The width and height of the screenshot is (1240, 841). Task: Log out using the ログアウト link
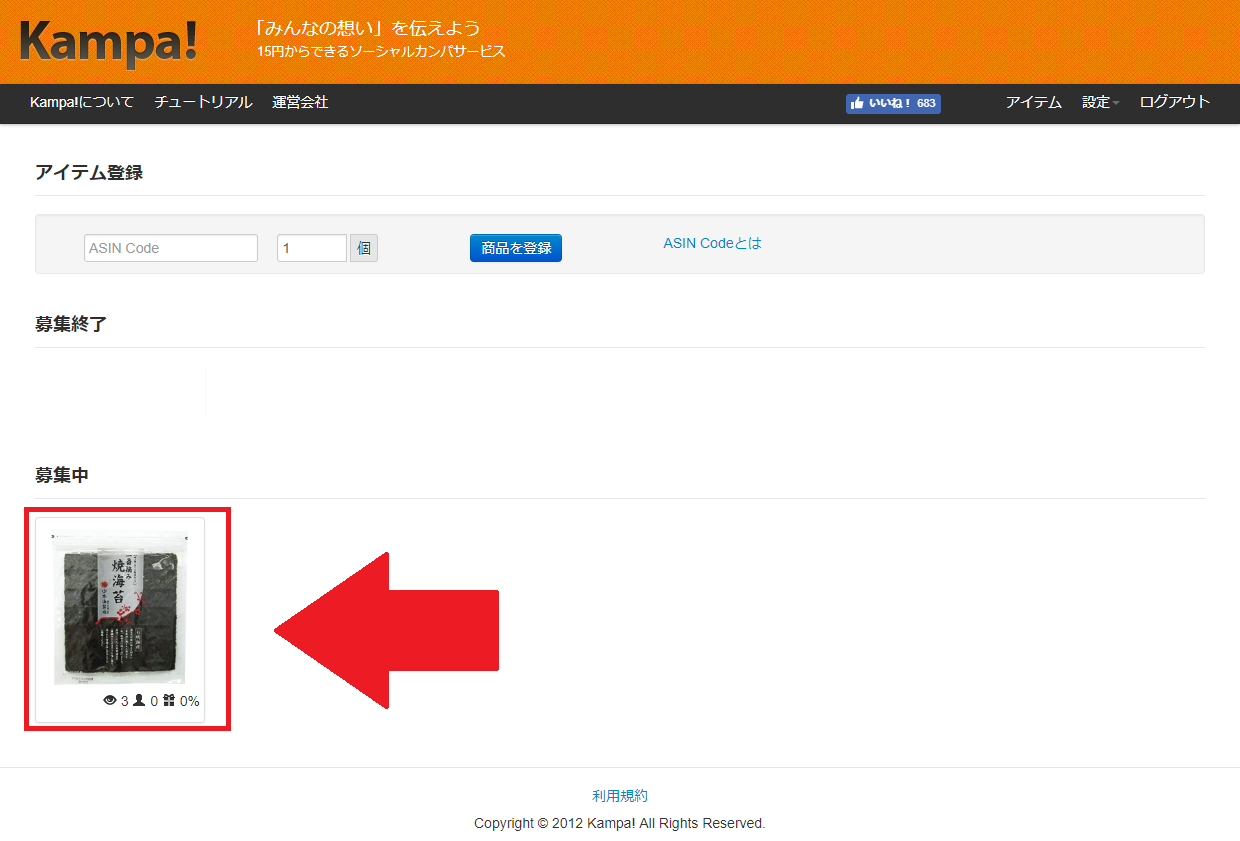point(1174,102)
